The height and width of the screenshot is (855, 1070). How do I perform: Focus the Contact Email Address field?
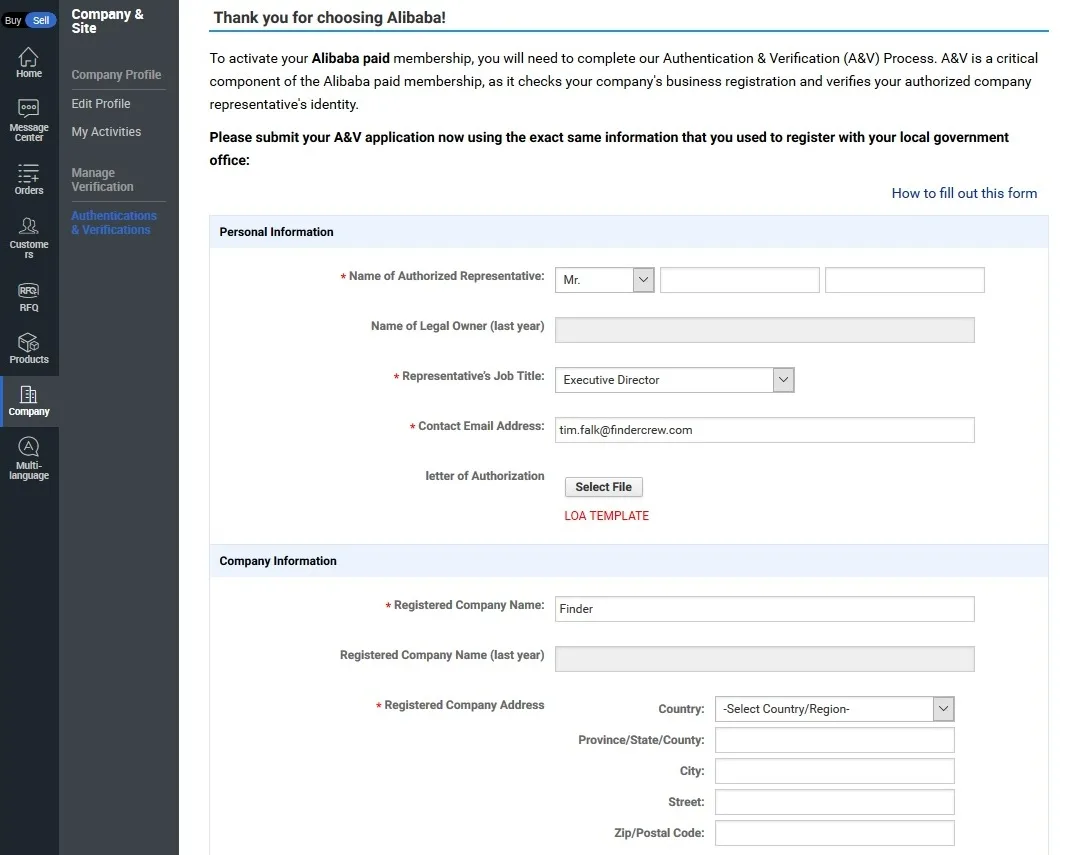click(764, 430)
